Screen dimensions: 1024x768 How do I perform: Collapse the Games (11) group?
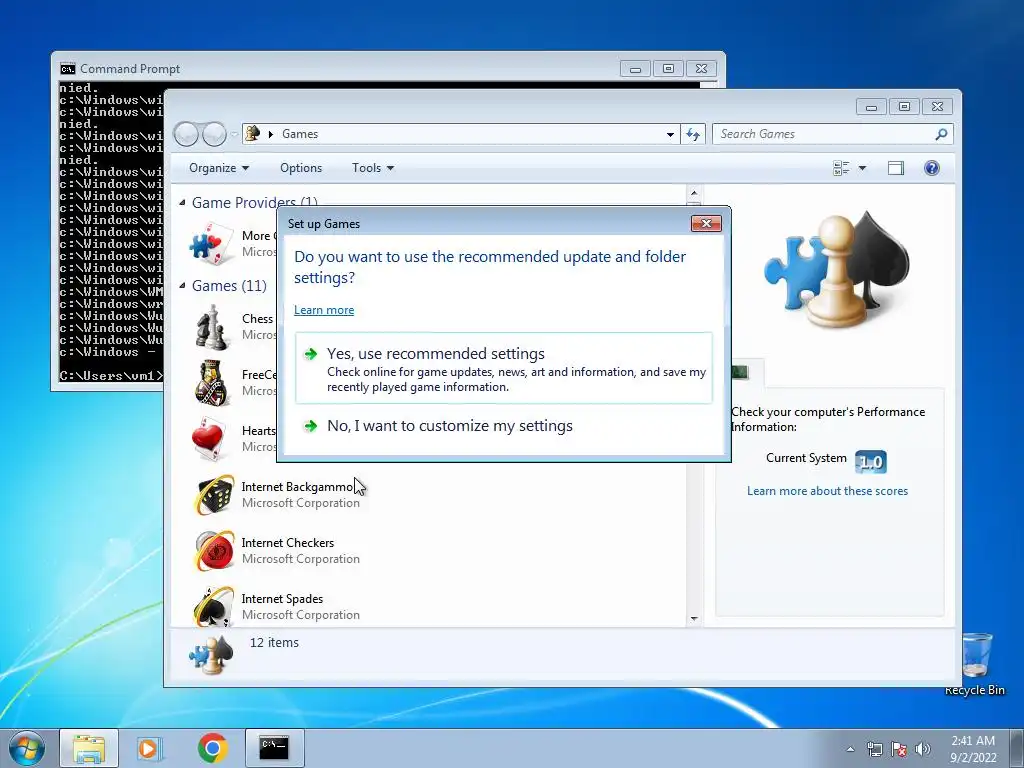point(183,285)
